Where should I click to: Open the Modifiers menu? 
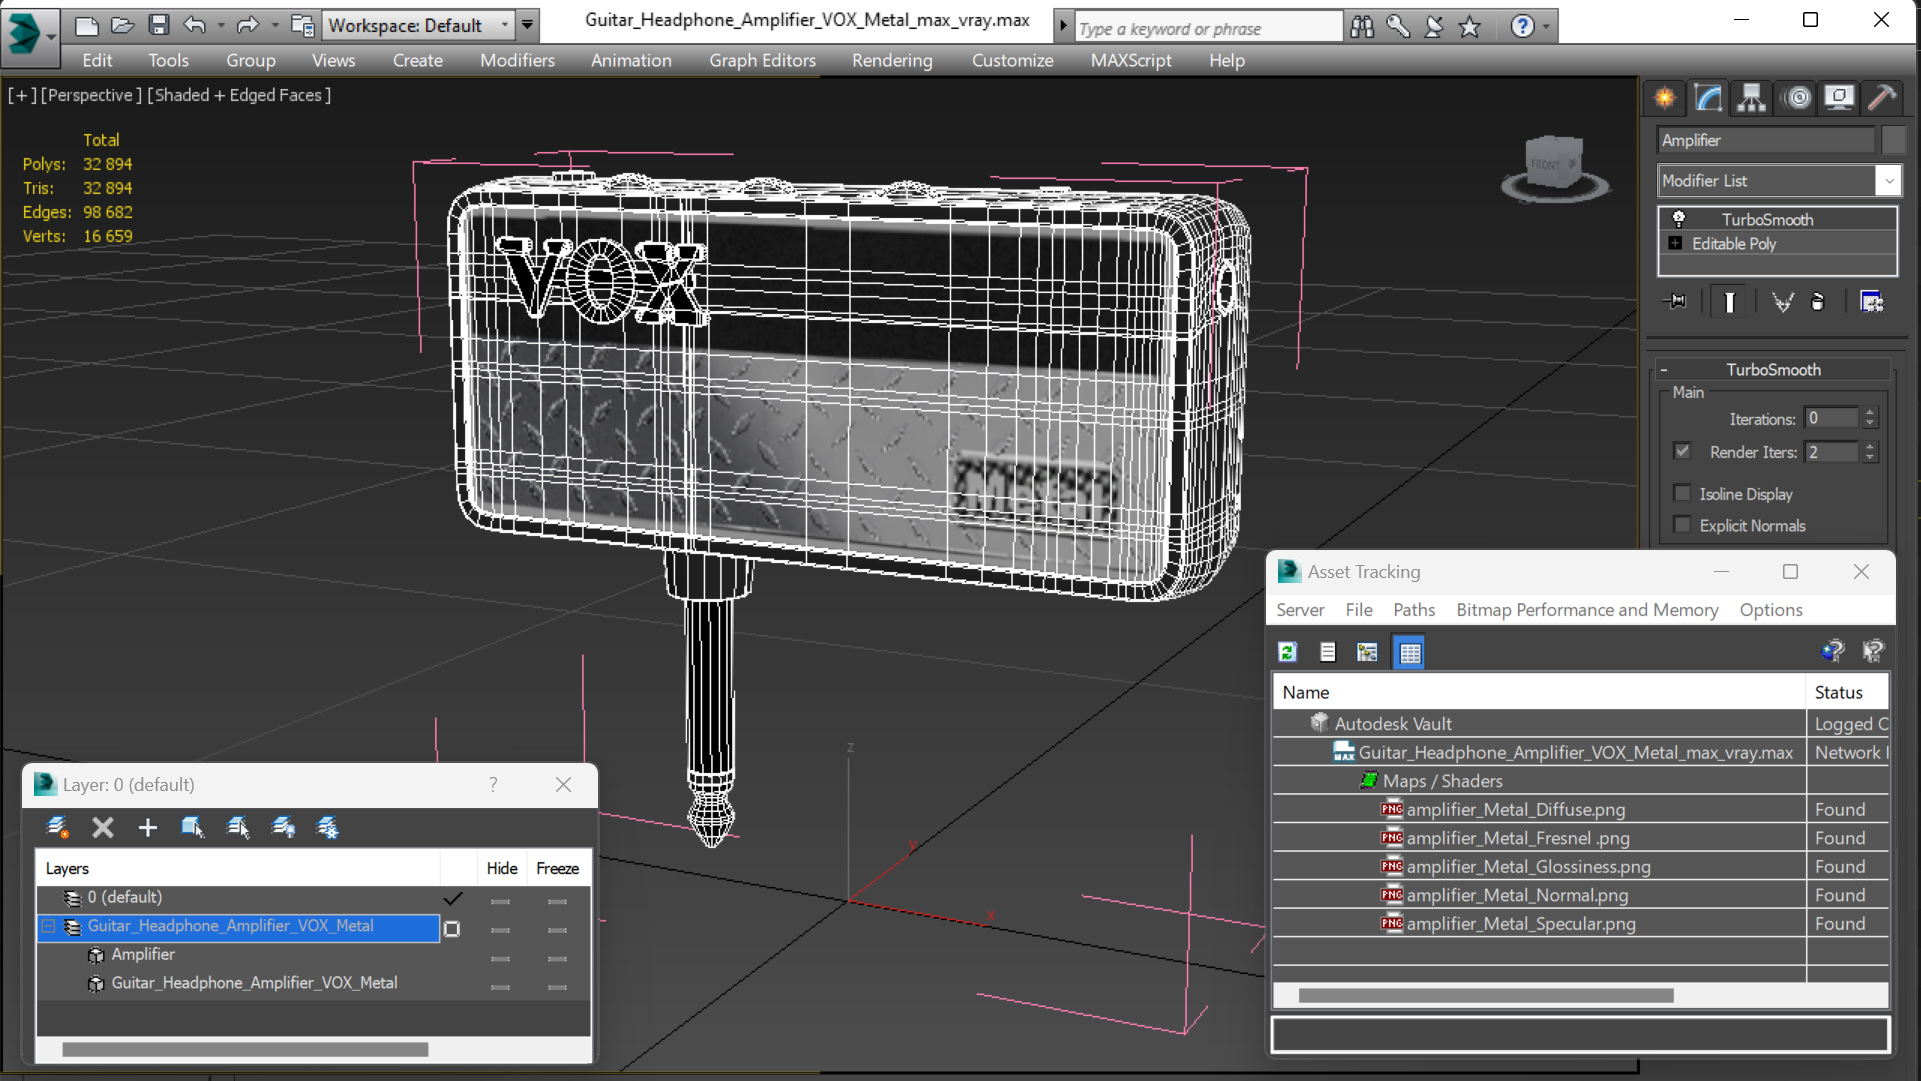coord(517,60)
